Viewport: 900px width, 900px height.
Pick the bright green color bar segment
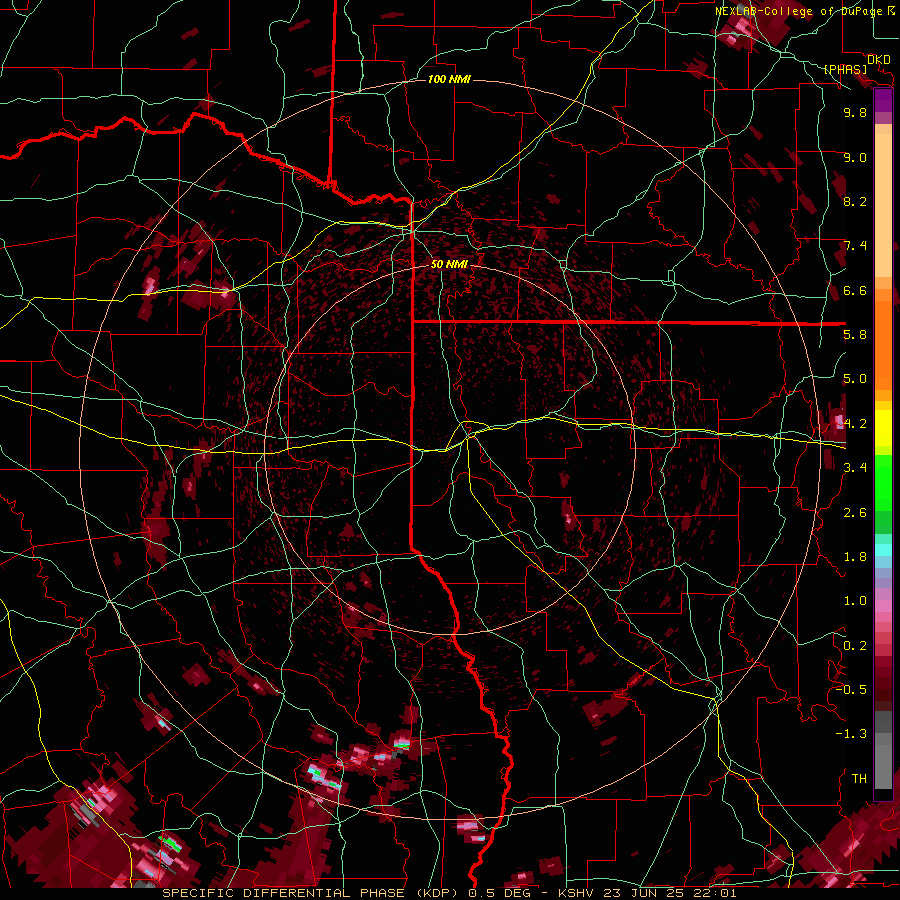pos(883,482)
